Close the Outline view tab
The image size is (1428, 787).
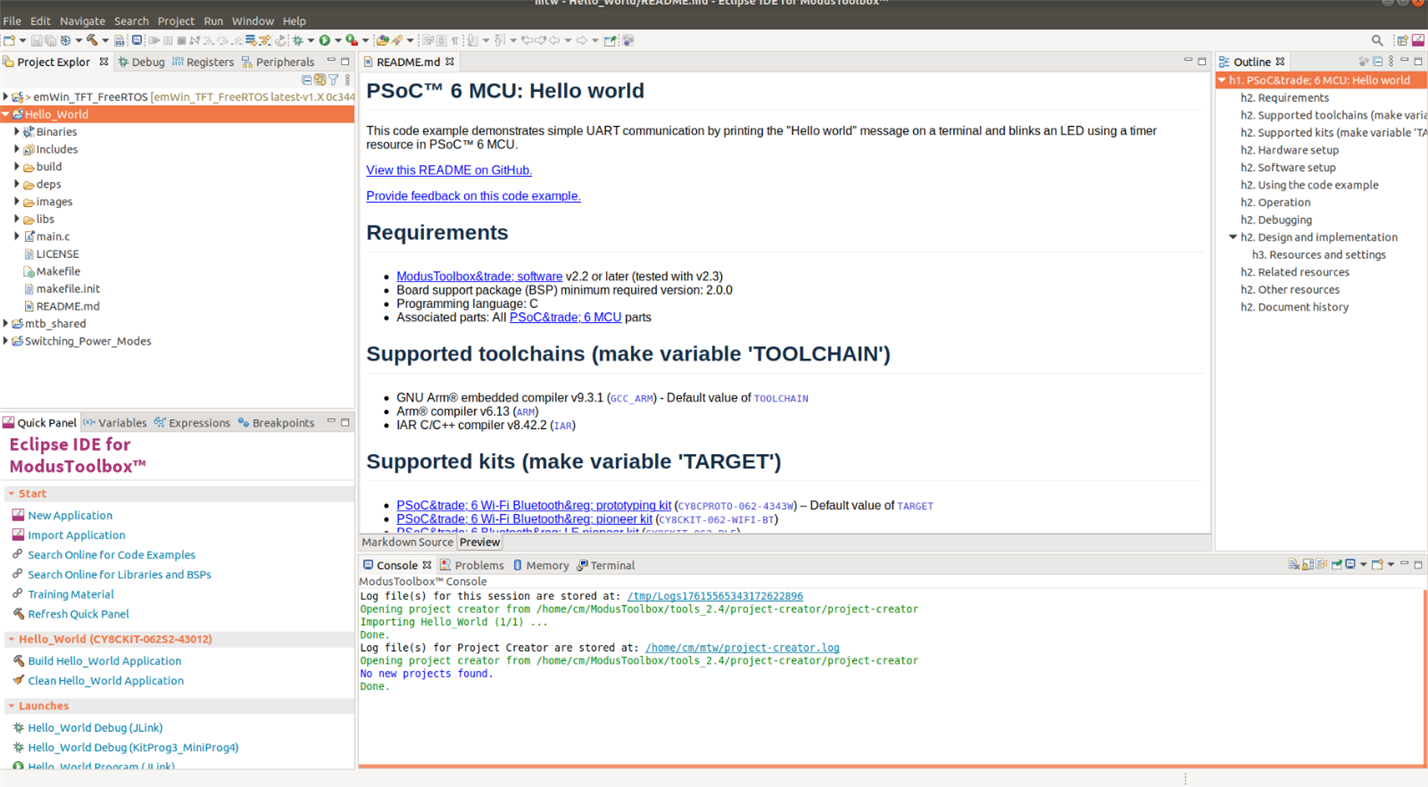coord(1280,62)
